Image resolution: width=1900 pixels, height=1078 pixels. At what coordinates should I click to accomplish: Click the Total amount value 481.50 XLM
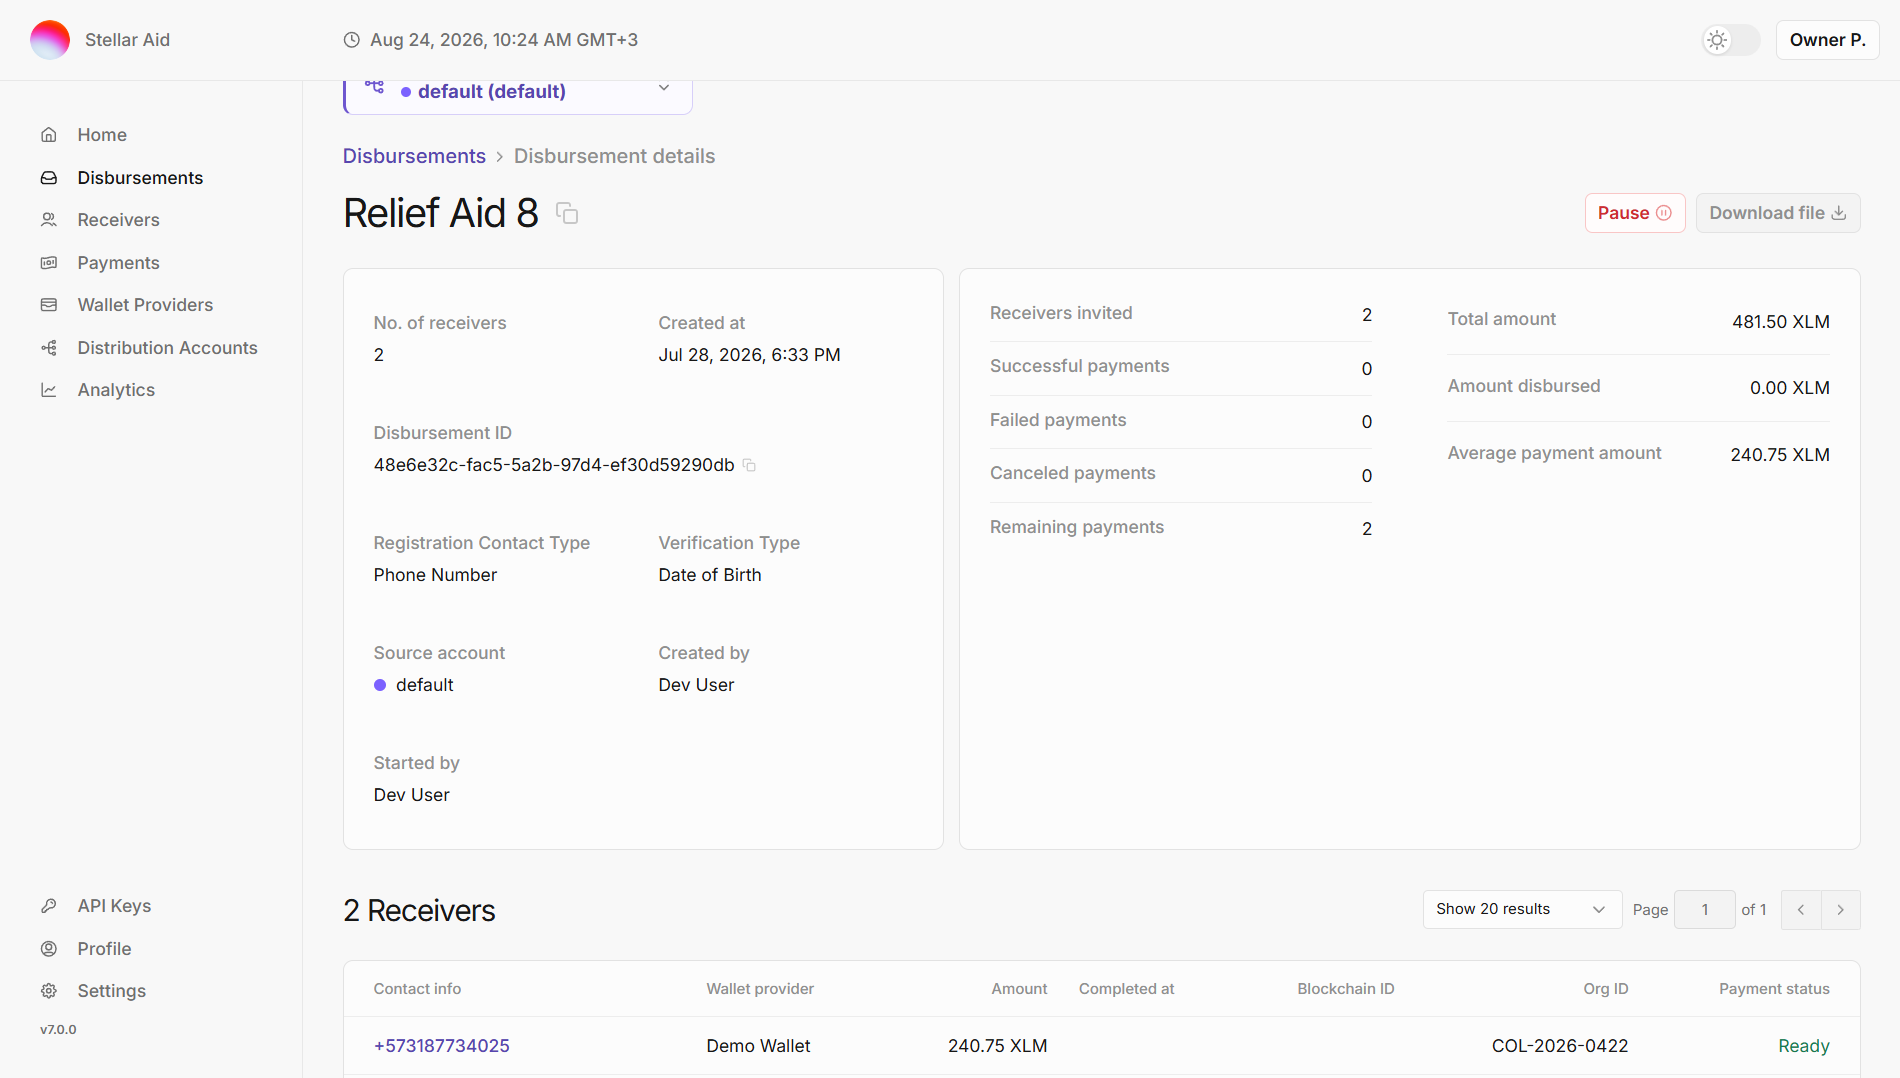1780,322
